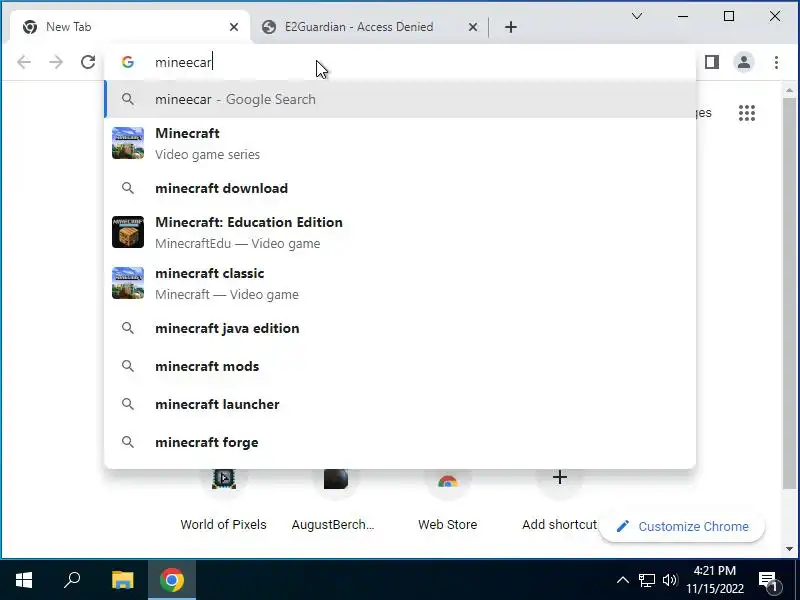
Task: Open the Google apps grid
Action: click(x=746, y=113)
